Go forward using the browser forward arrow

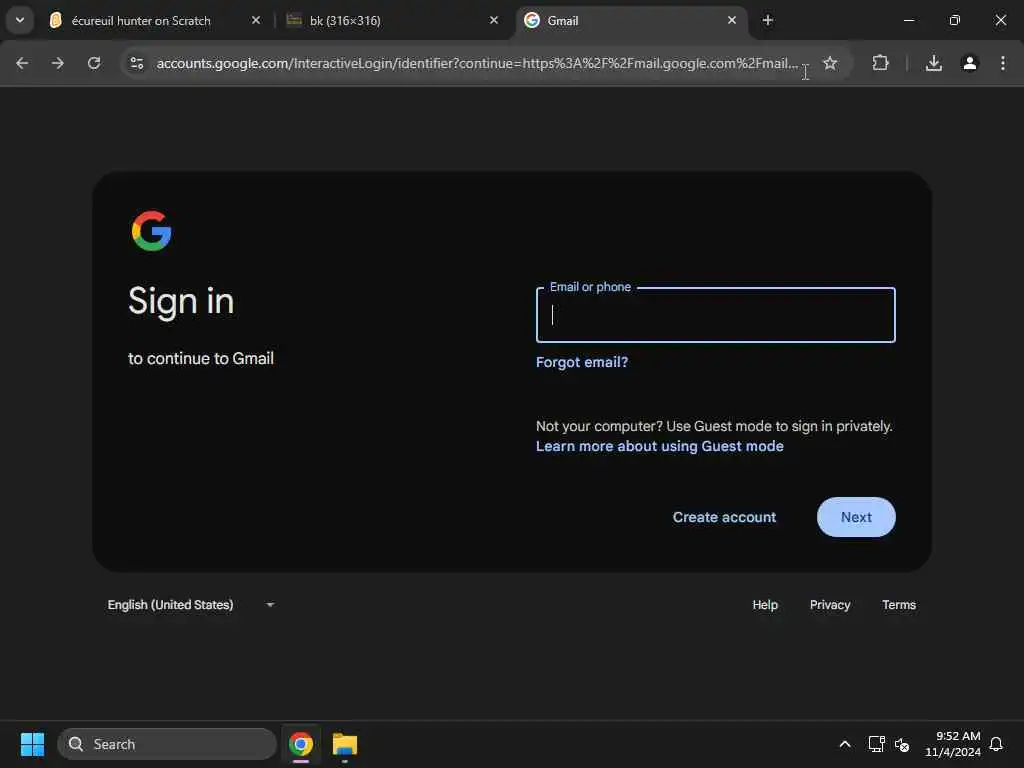pyautogui.click(x=58, y=63)
